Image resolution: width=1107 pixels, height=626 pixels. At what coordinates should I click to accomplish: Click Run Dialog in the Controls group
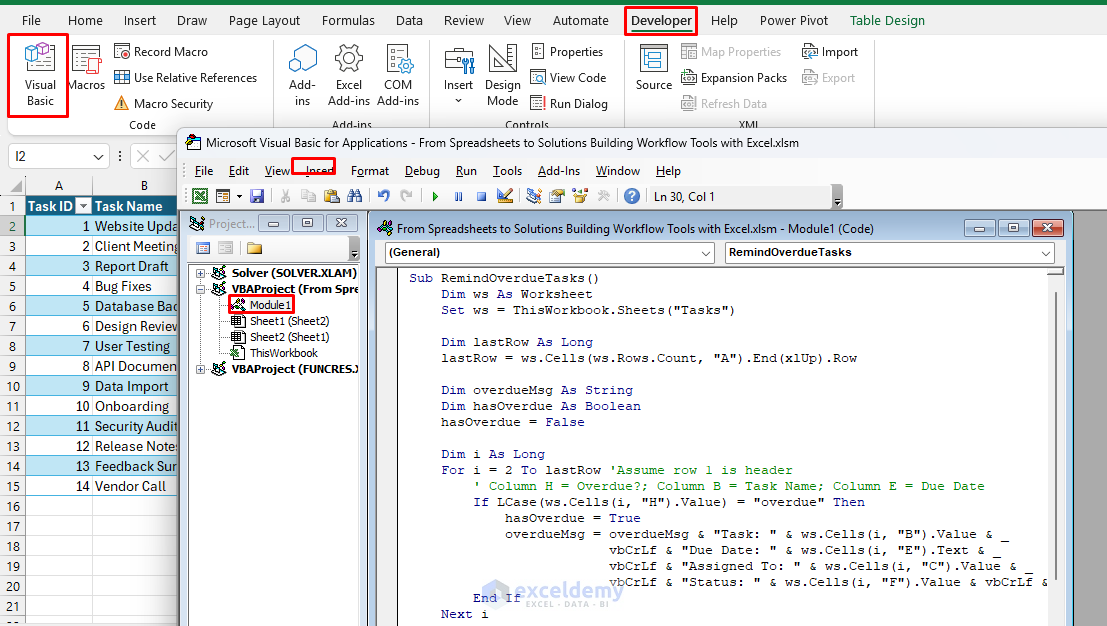[569, 104]
